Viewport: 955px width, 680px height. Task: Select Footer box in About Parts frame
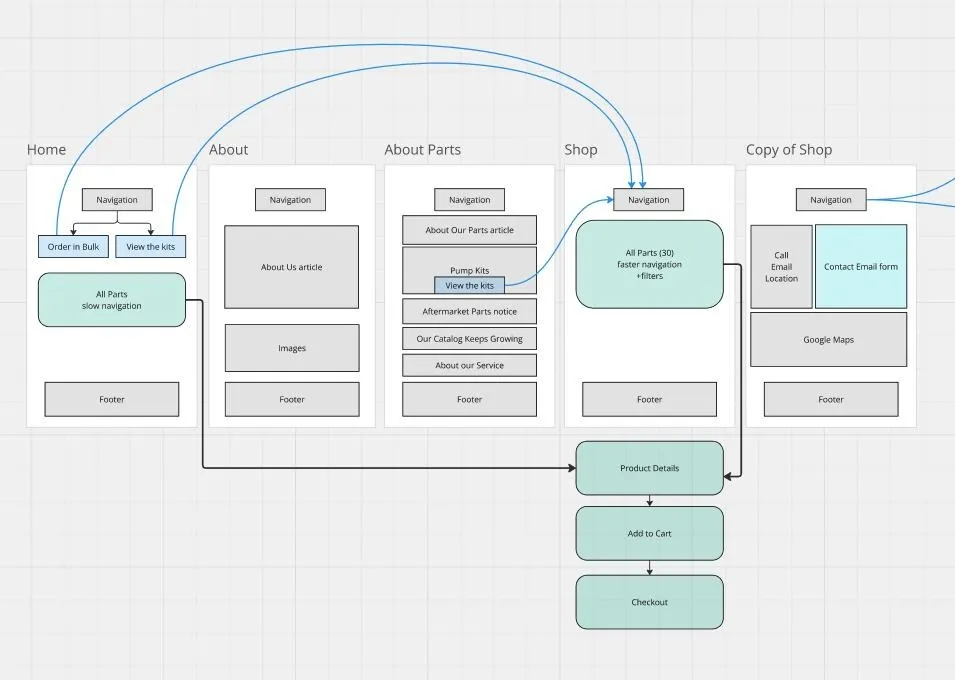click(469, 400)
